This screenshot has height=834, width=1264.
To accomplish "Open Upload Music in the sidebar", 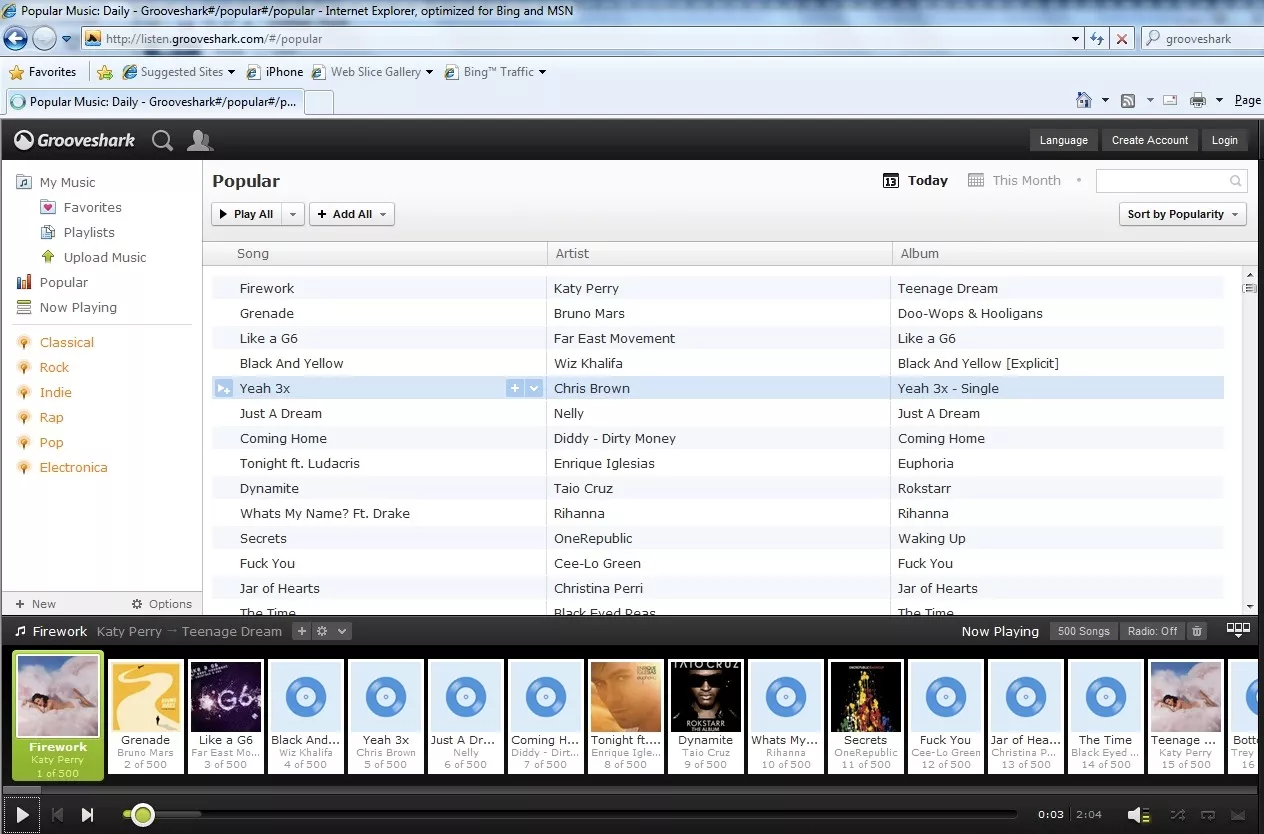I will click(x=93, y=257).
